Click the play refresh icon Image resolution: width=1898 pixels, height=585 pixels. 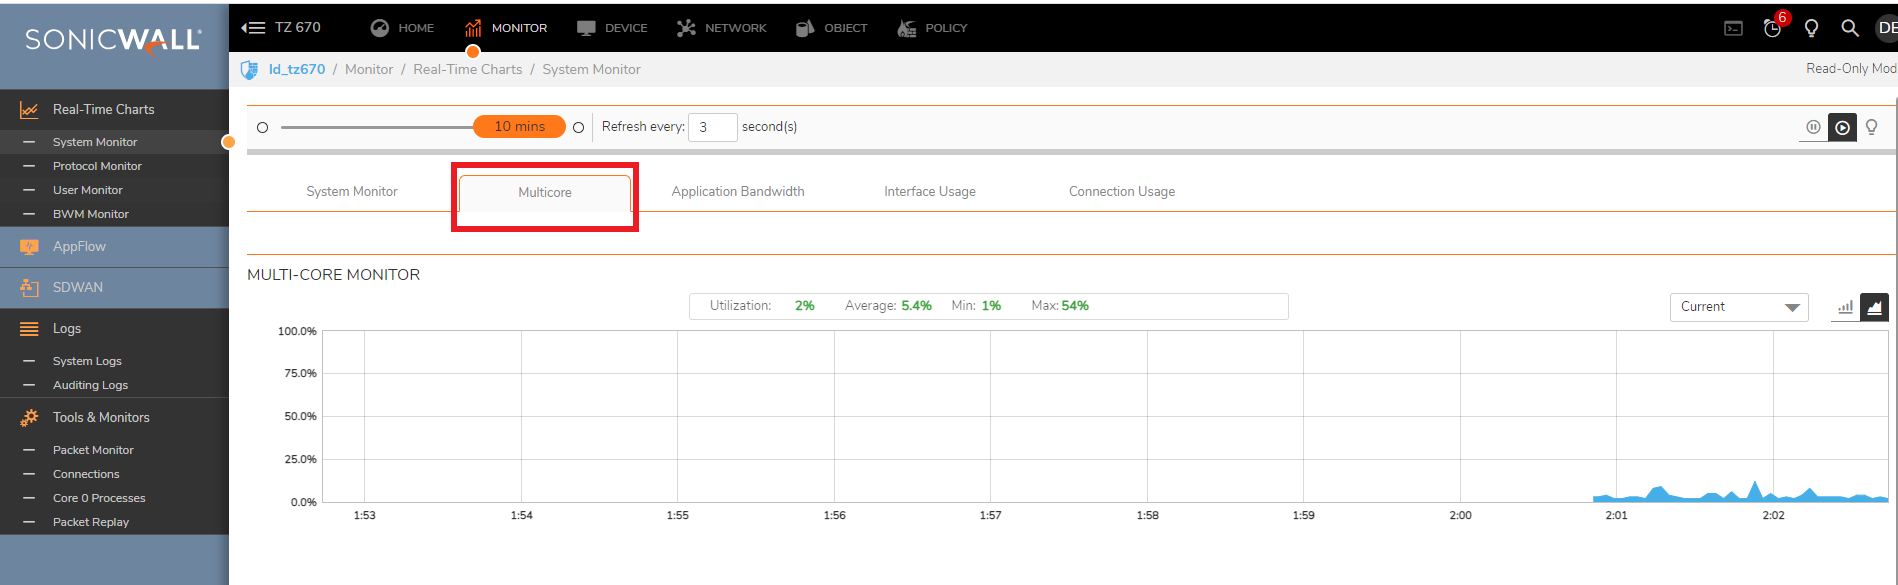coord(1842,128)
